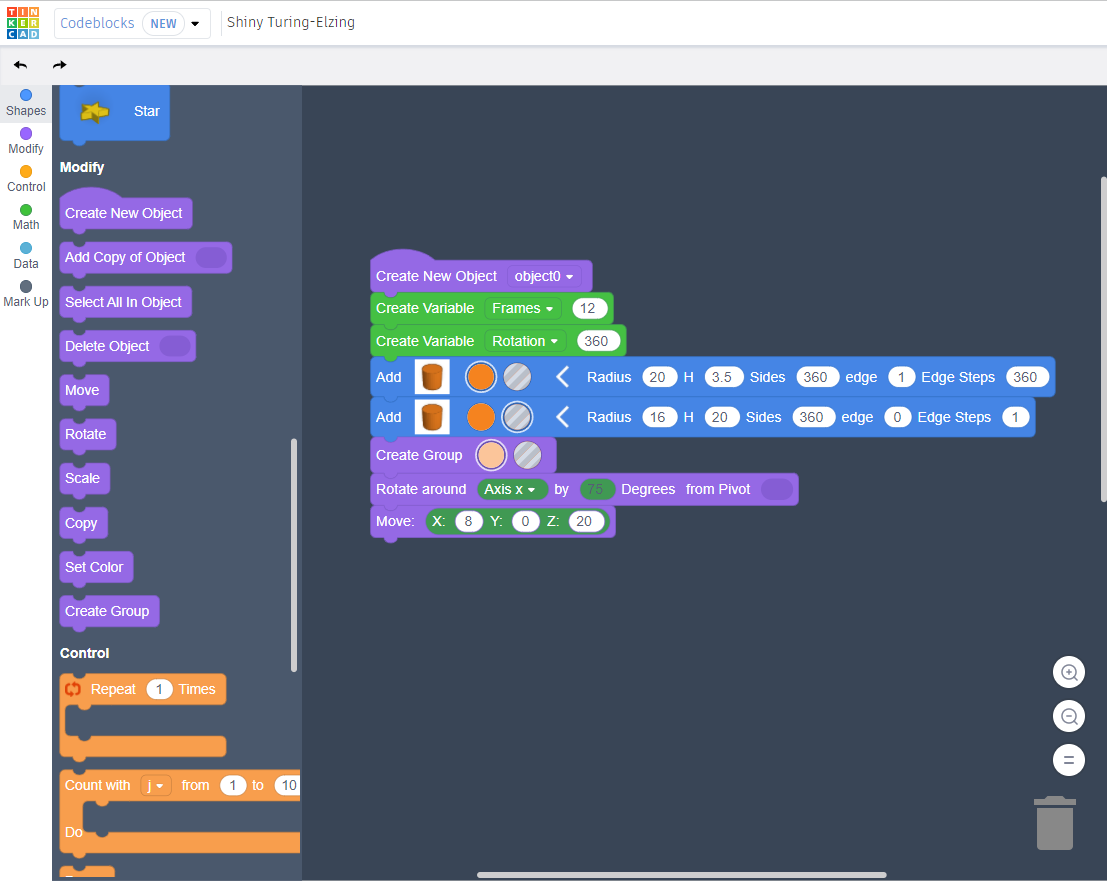Image resolution: width=1107 pixels, height=881 pixels.
Task: Click the orange color swatch on the Add block
Action: pos(481,377)
